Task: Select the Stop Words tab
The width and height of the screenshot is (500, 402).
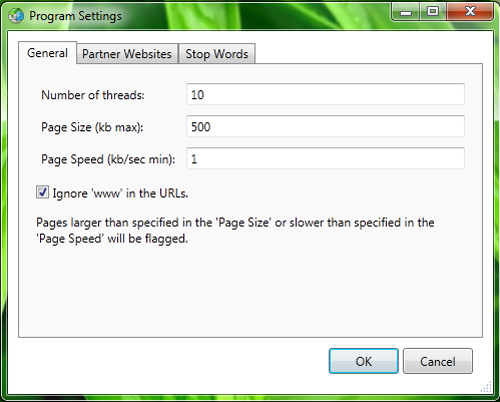Action: pos(217,54)
